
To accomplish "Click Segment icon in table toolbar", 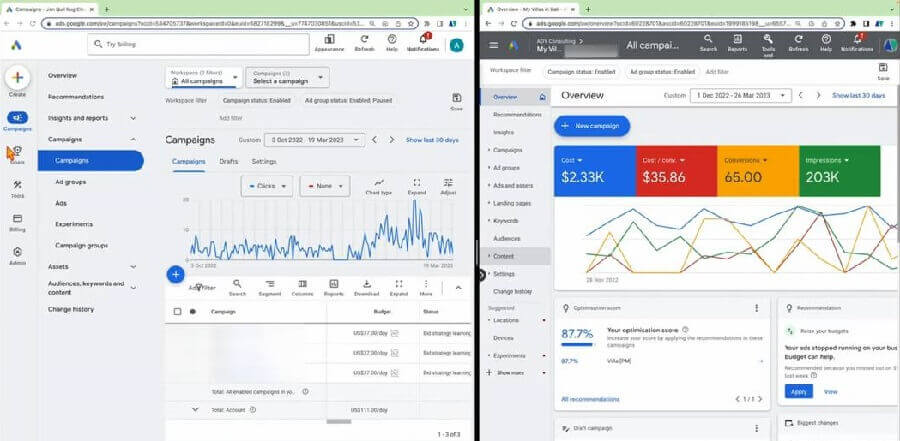I will [x=270, y=284].
